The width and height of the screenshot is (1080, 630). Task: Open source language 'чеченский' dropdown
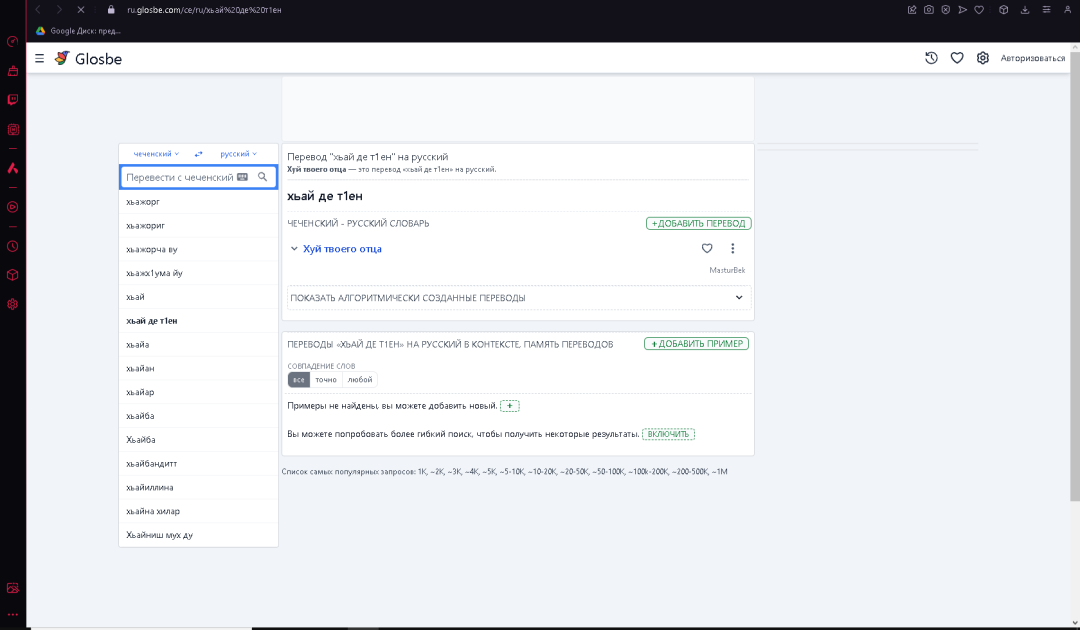[156, 154]
